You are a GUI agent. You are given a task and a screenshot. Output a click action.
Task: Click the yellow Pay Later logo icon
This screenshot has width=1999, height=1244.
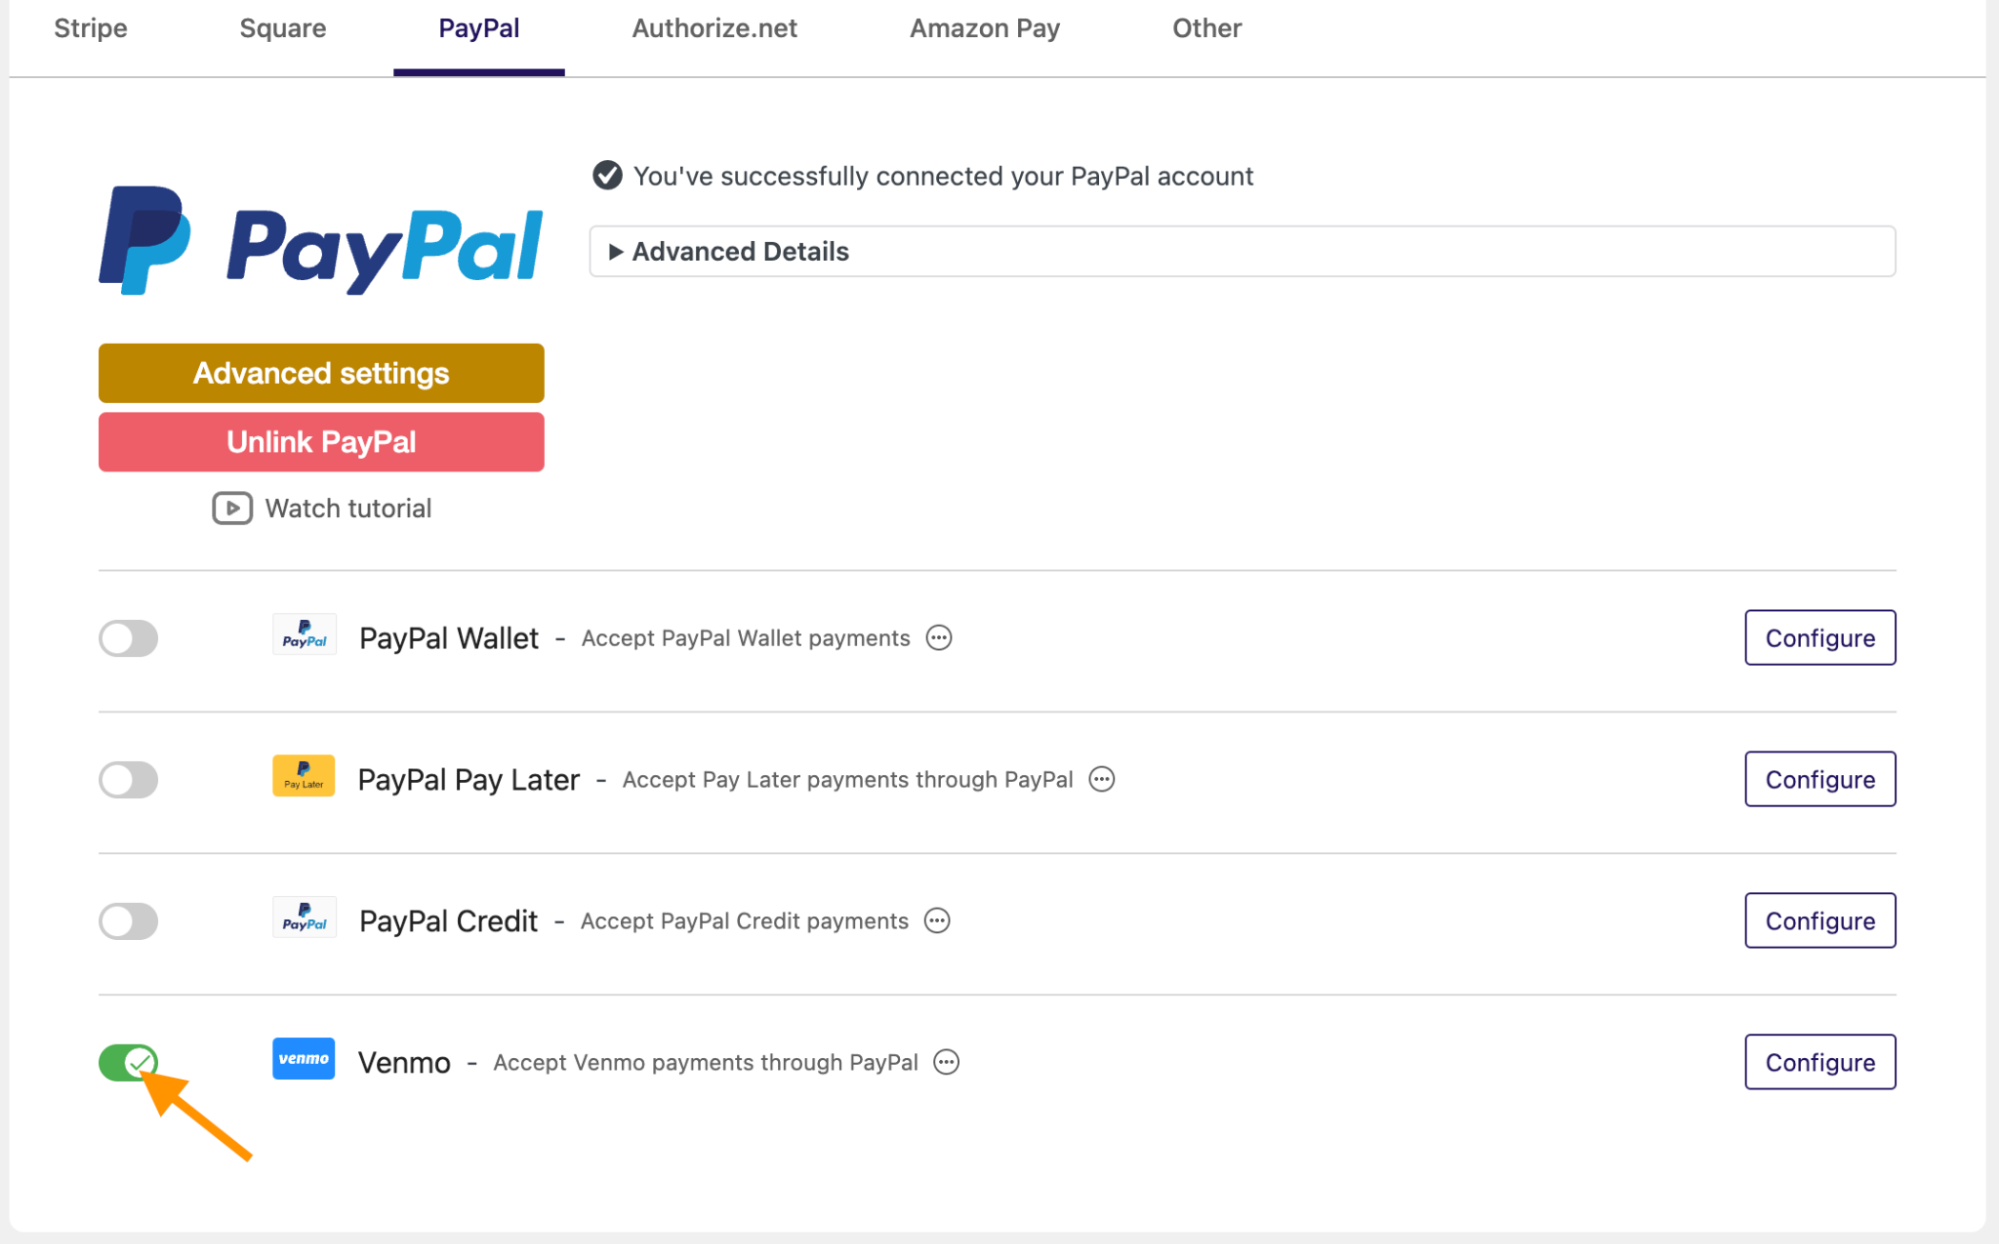[x=304, y=776]
